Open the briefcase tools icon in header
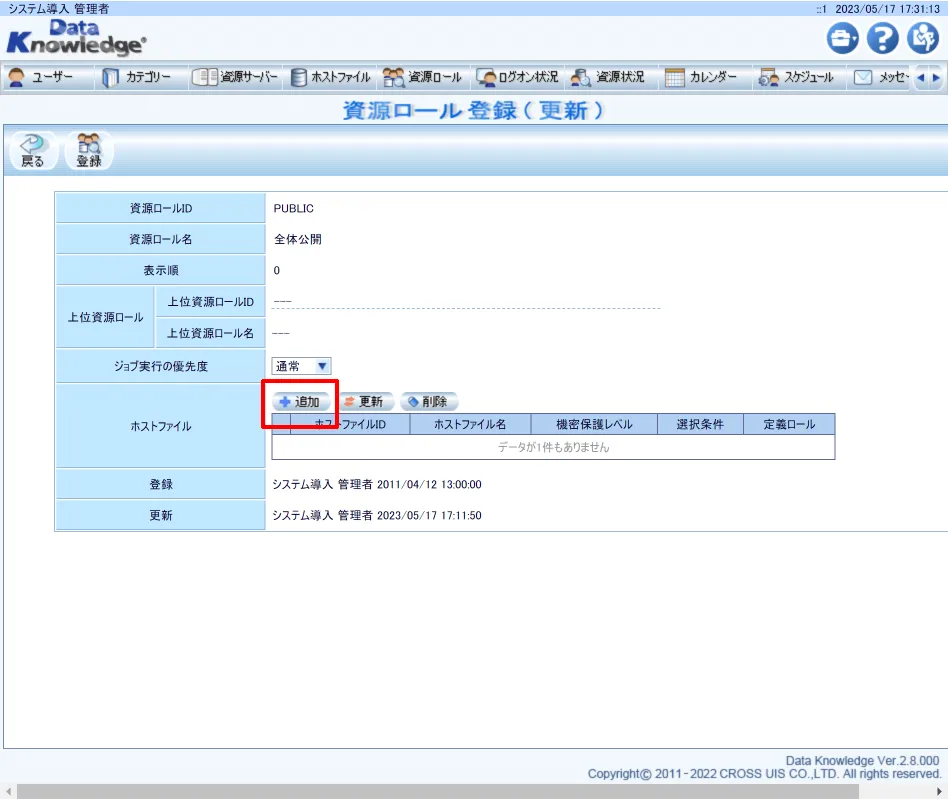The height and width of the screenshot is (799, 948). click(x=842, y=39)
